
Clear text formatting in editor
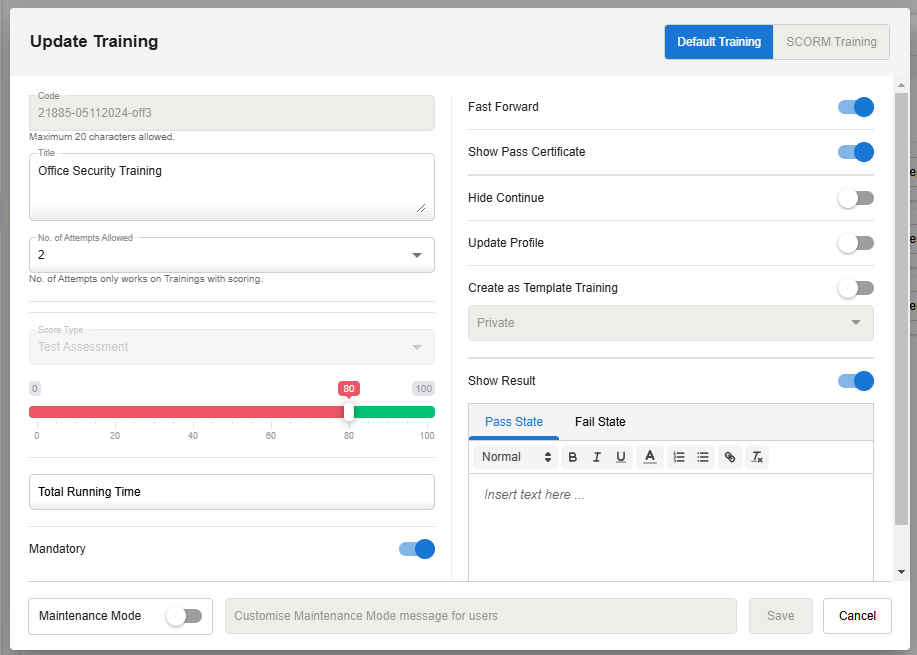click(x=757, y=457)
